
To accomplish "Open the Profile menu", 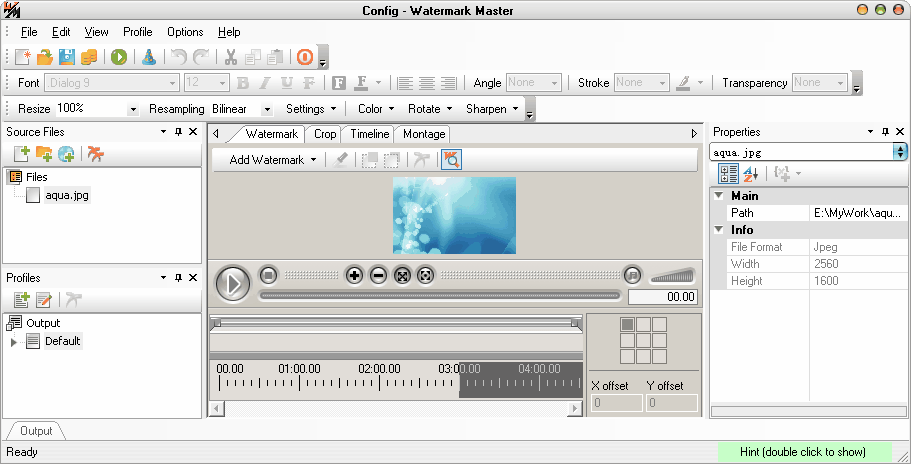I will (137, 32).
